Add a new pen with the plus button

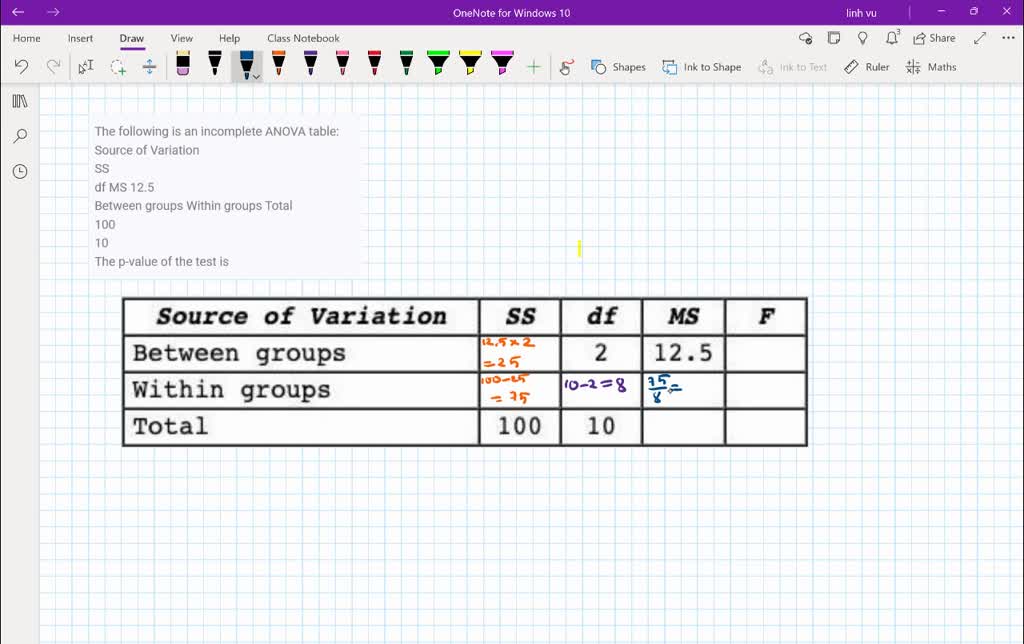(x=534, y=66)
